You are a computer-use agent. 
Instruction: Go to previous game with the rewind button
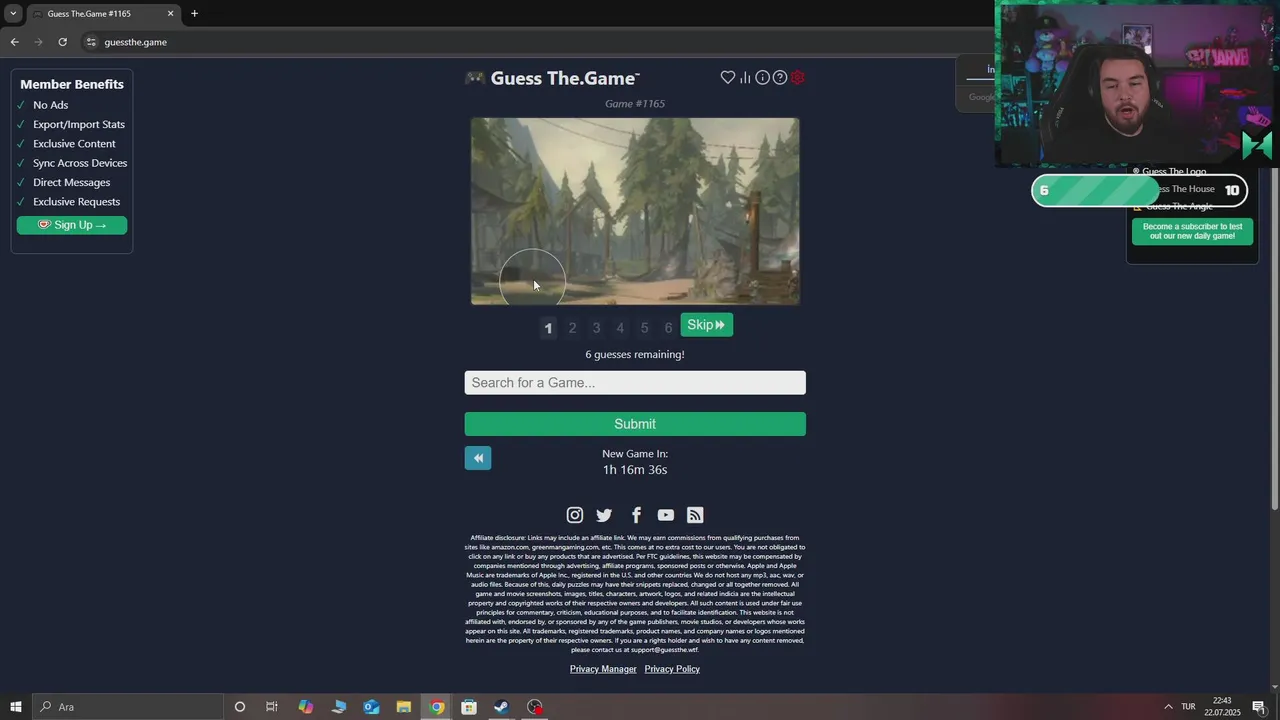click(478, 458)
